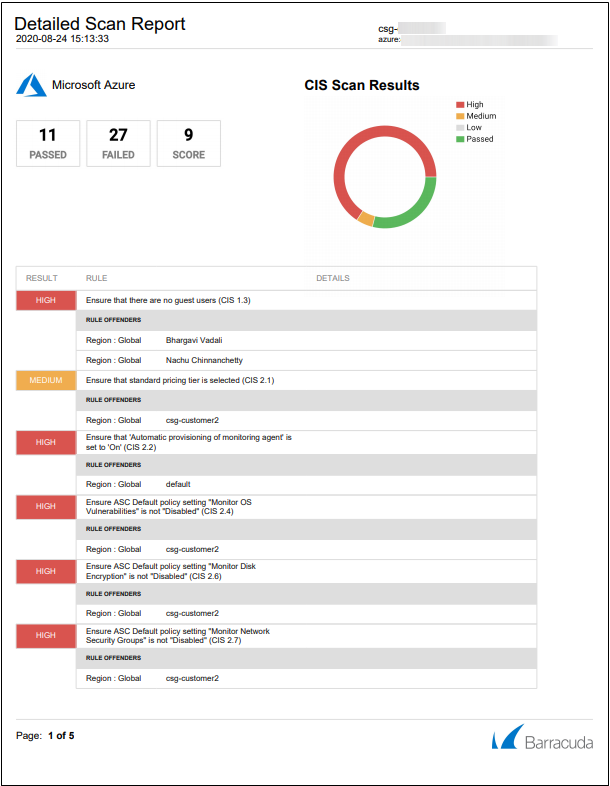The height and width of the screenshot is (786, 610).
Task: Select the 'Automatic provisioning of monitoring agent' rule
Action: (x=188, y=442)
